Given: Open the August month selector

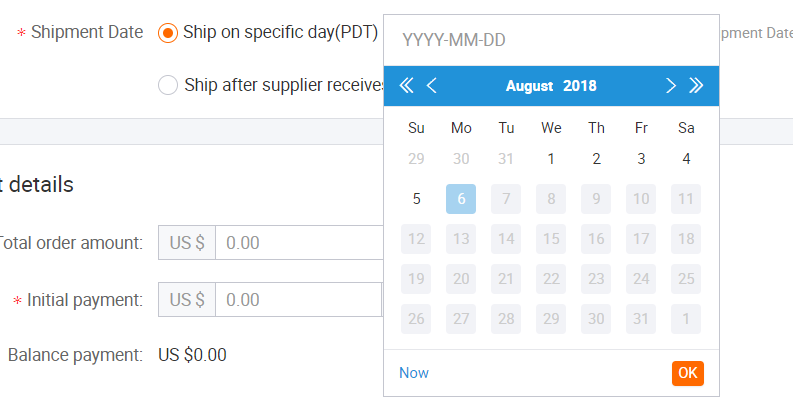Looking at the screenshot, I should (x=530, y=86).
